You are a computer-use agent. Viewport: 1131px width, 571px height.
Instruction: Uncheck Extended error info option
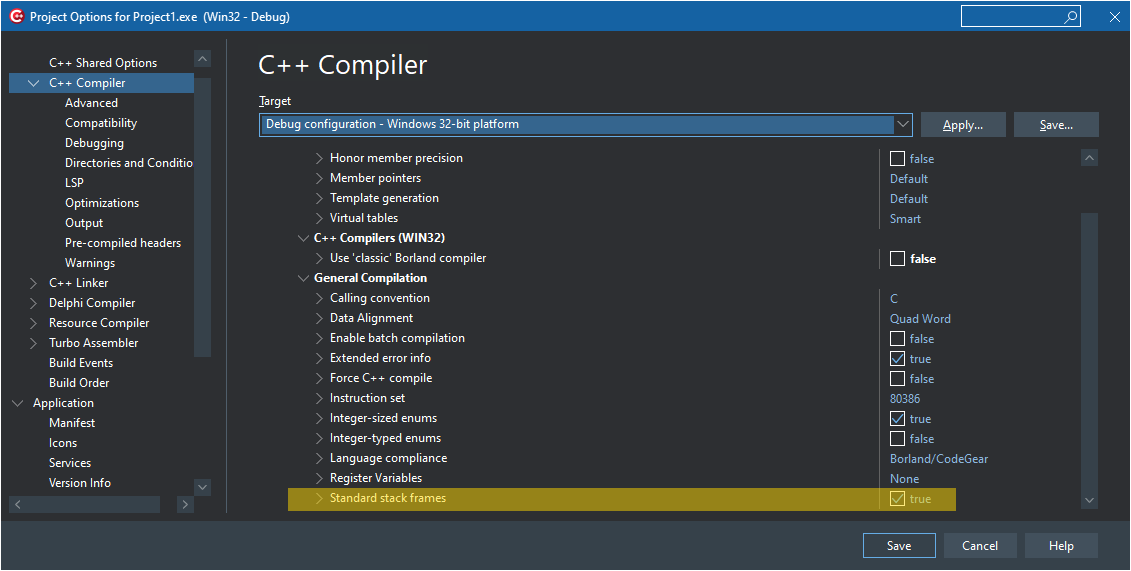point(897,359)
